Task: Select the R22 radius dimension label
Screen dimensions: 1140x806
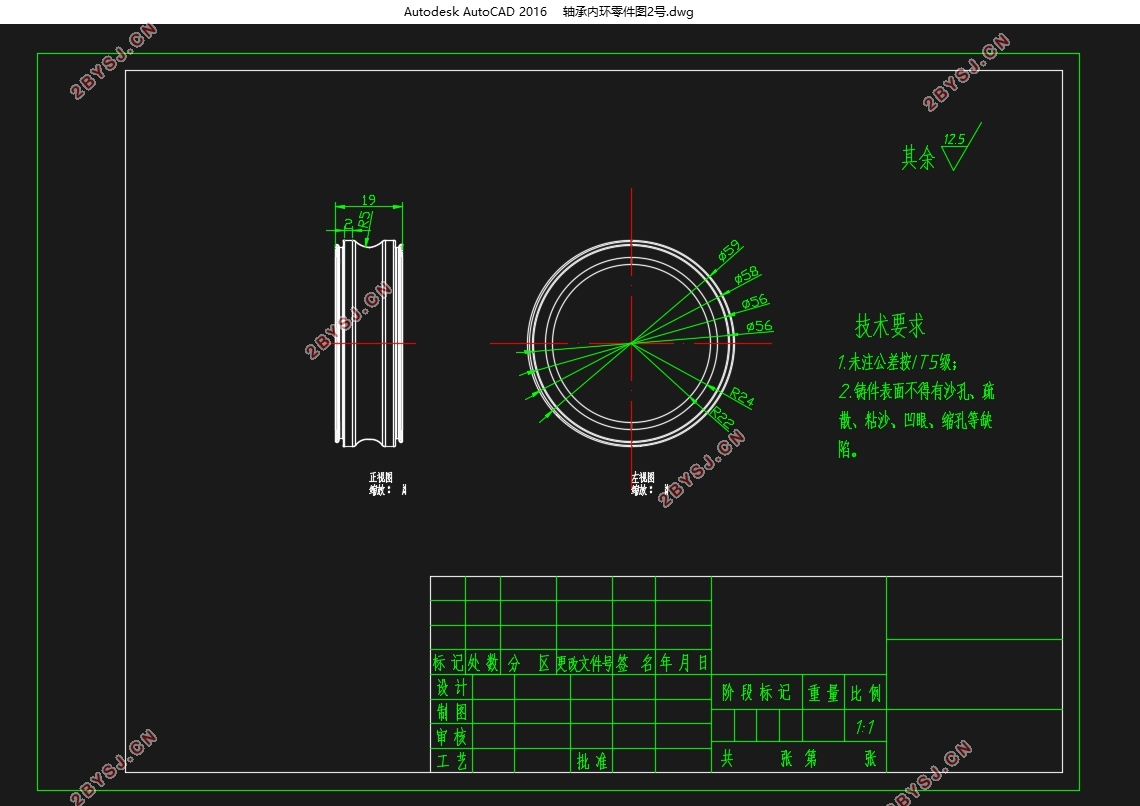Action: tap(723, 416)
